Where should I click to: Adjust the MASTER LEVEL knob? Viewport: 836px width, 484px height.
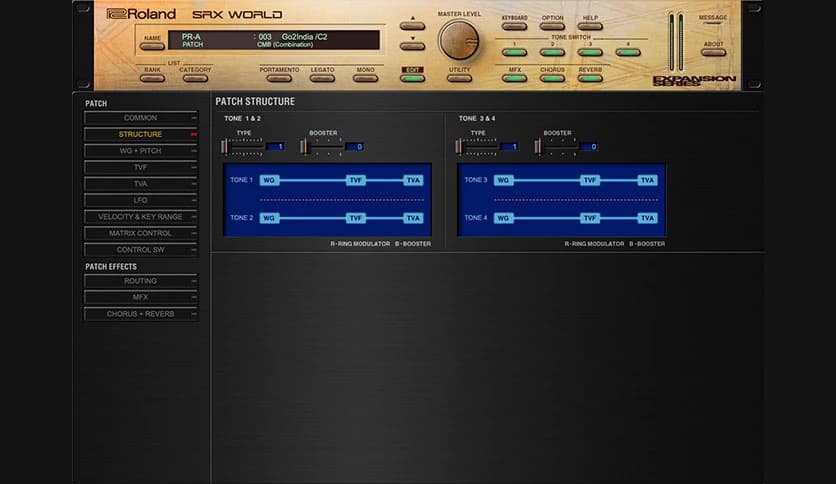coord(459,41)
